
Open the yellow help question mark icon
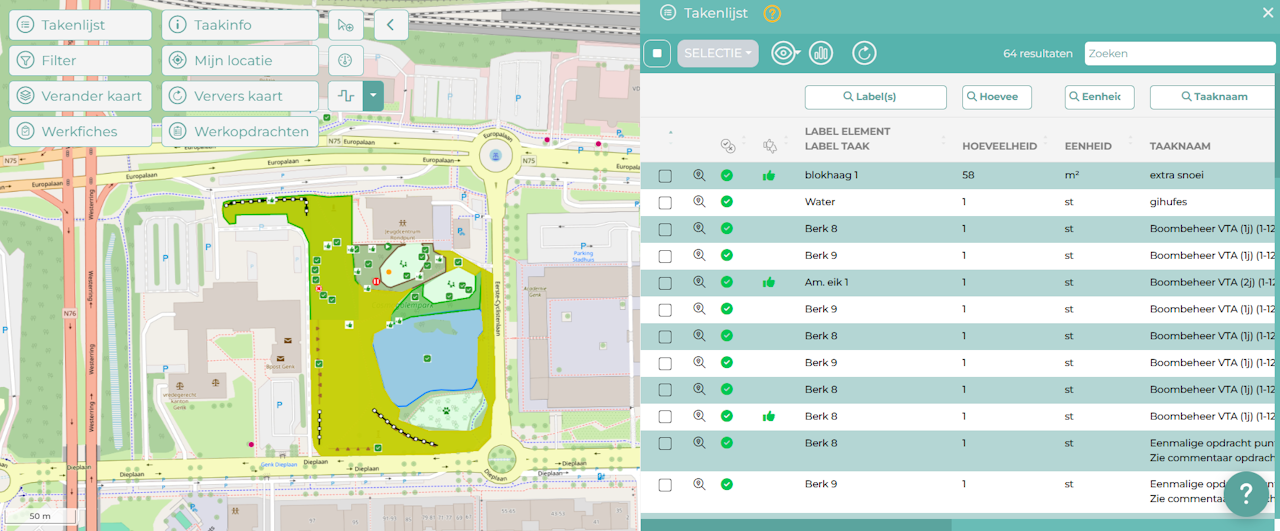(772, 13)
